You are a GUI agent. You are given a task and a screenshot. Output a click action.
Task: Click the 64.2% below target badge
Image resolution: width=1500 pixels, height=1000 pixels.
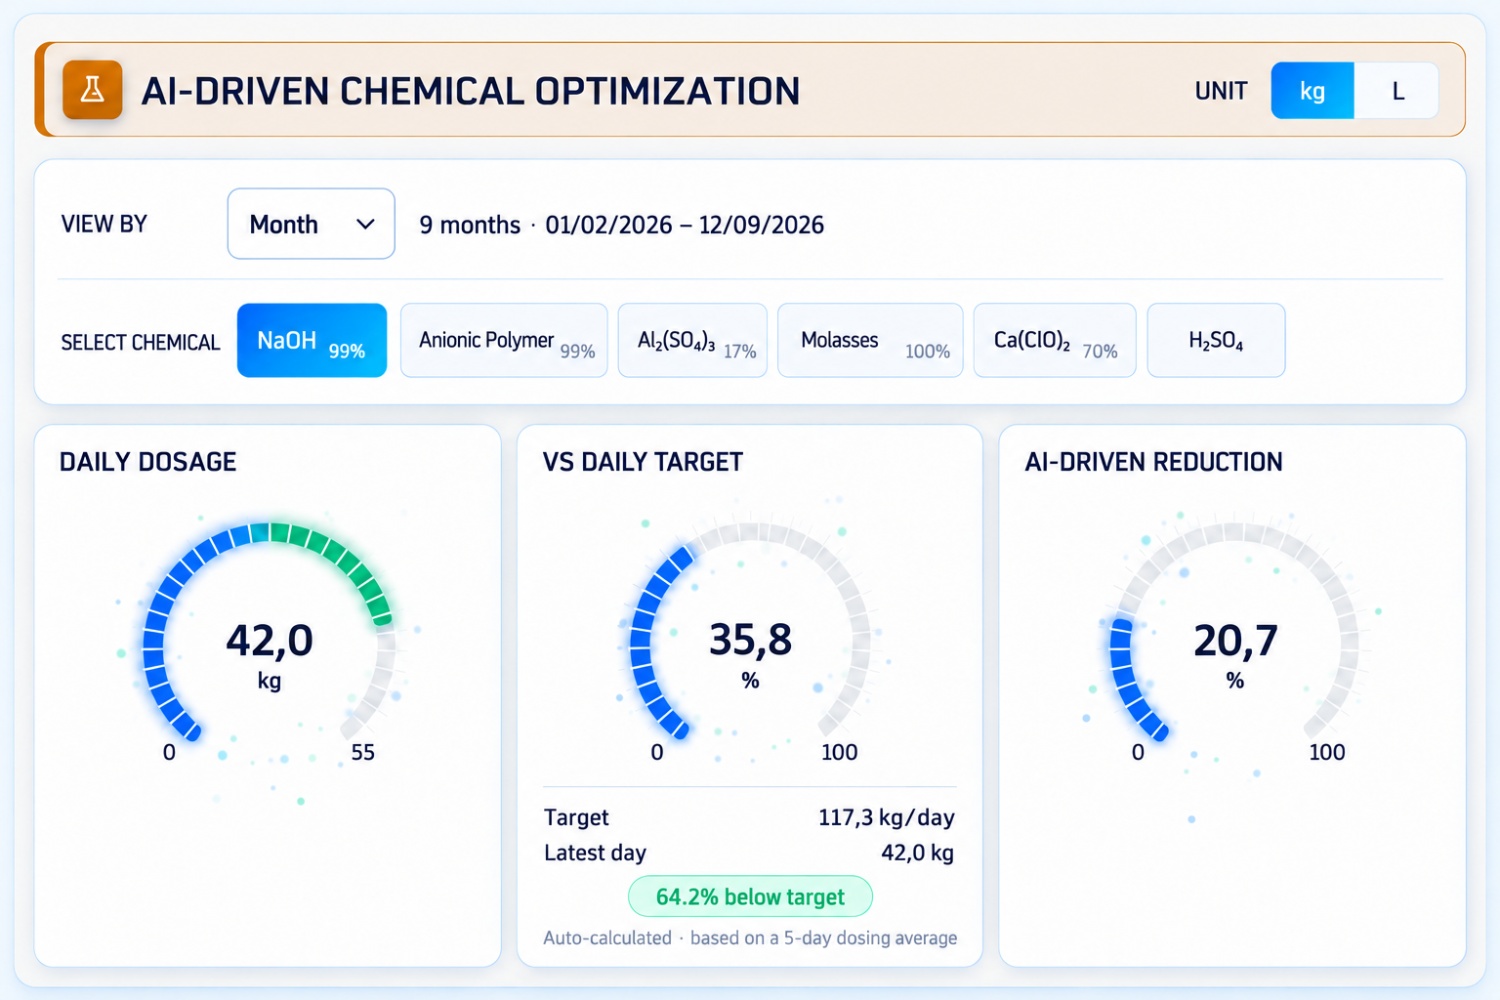pyautogui.click(x=750, y=897)
